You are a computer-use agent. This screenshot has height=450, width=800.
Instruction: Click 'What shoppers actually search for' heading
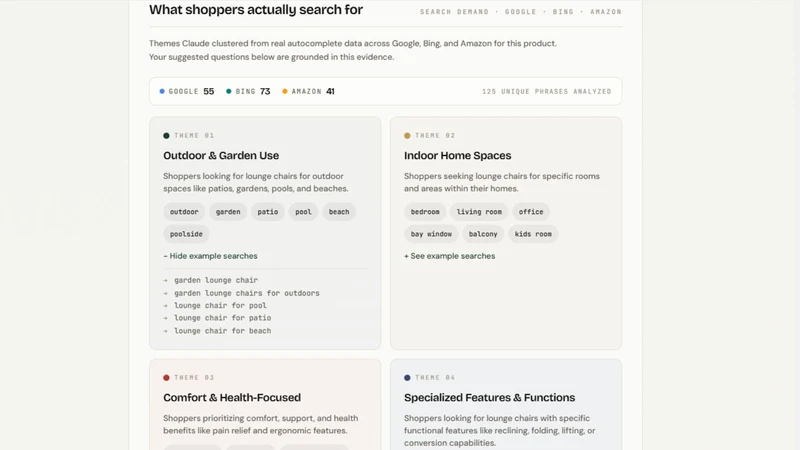tap(256, 10)
